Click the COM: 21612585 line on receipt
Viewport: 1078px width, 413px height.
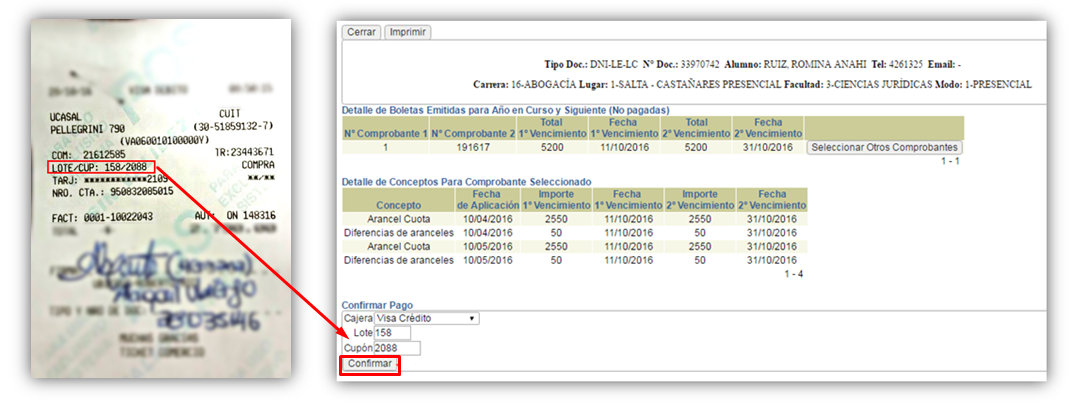[x=88, y=155]
